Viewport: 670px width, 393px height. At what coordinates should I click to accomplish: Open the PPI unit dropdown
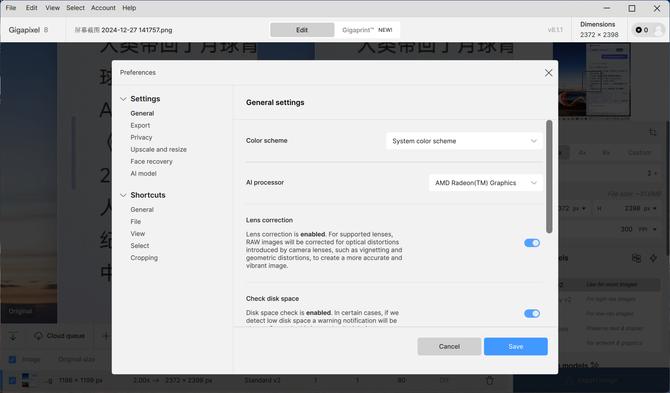(648, 229)
